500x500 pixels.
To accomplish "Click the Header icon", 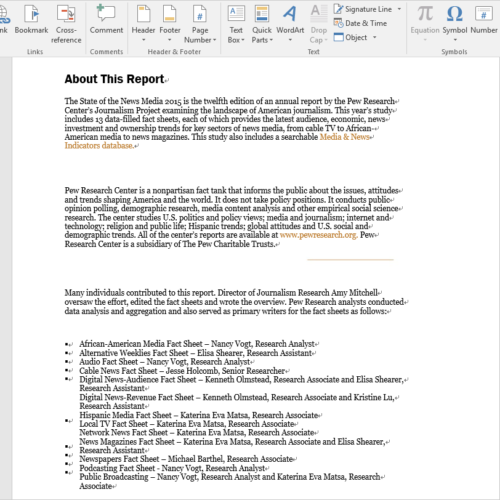I will tap(143, 14).
